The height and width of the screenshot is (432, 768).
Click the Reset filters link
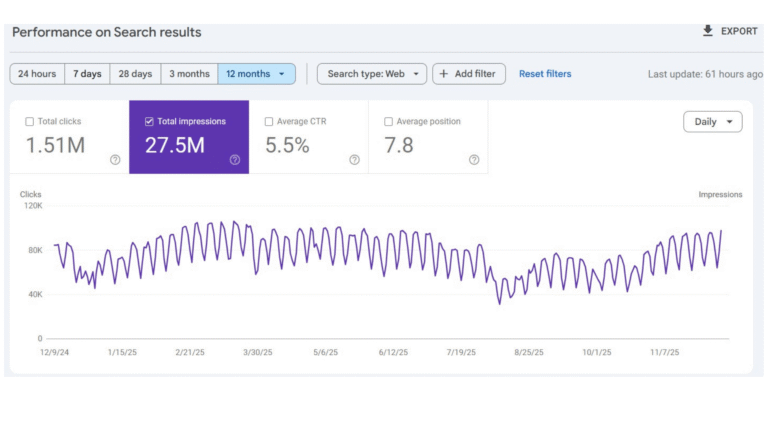point(545,74)
